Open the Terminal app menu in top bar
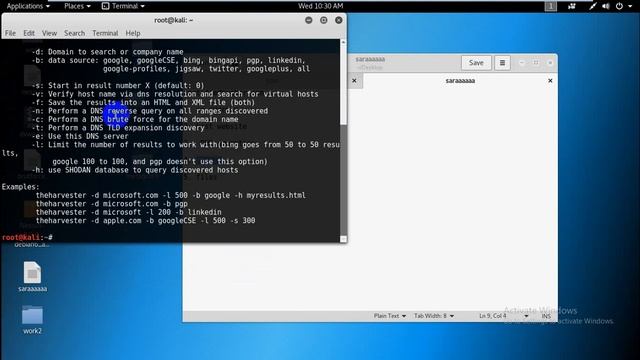This screenshot has height=360, width=640. click(123, 6)
